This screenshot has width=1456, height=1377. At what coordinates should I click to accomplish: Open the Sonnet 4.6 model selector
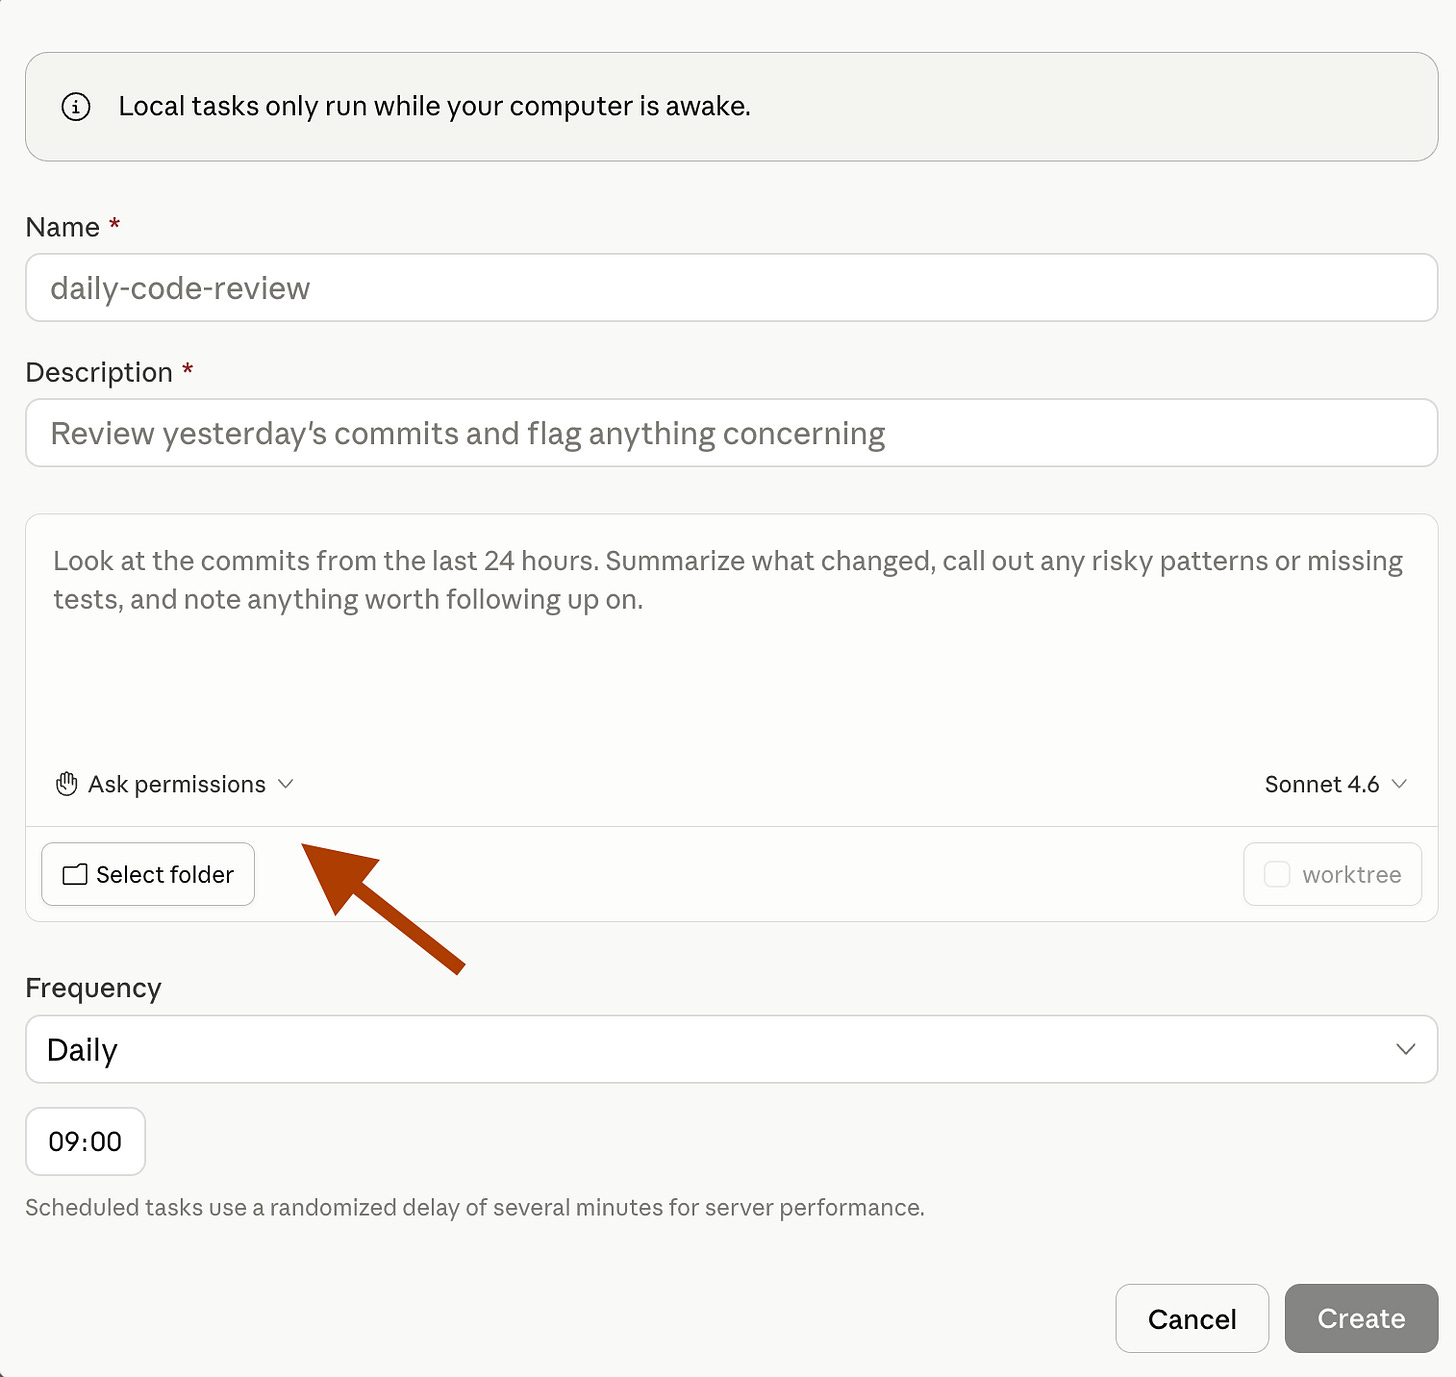tap(1322, 784)
